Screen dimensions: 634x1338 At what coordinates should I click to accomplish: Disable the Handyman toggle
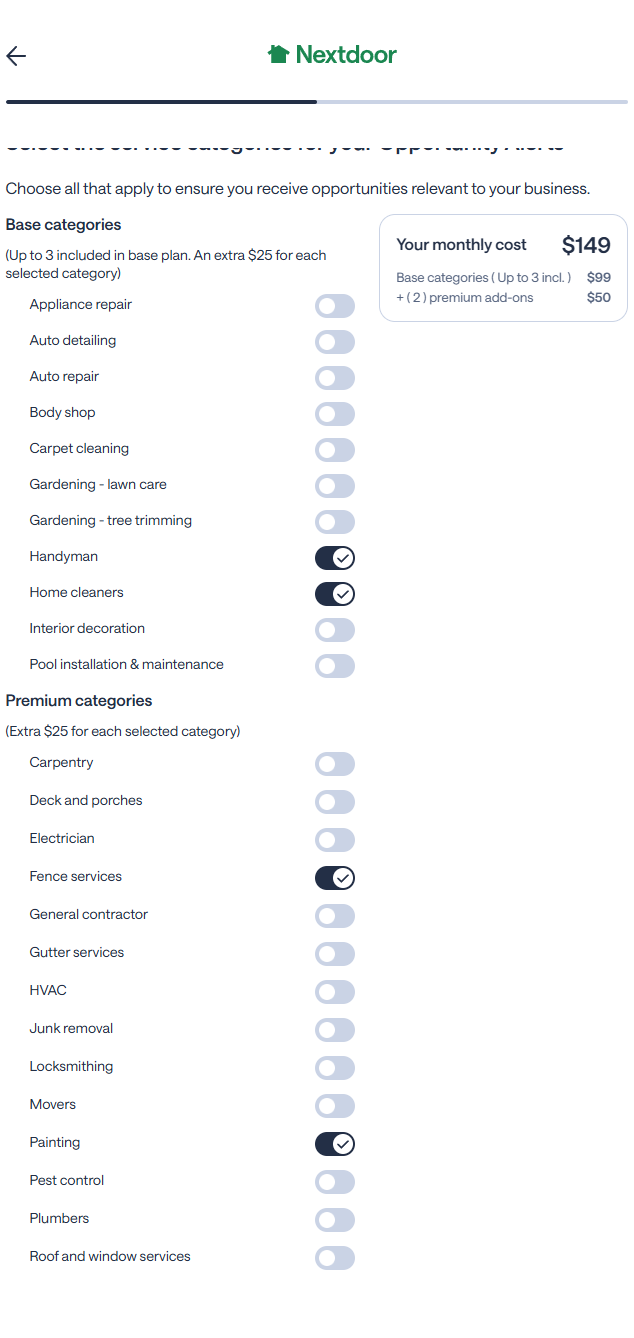click(x=335, y=558)
